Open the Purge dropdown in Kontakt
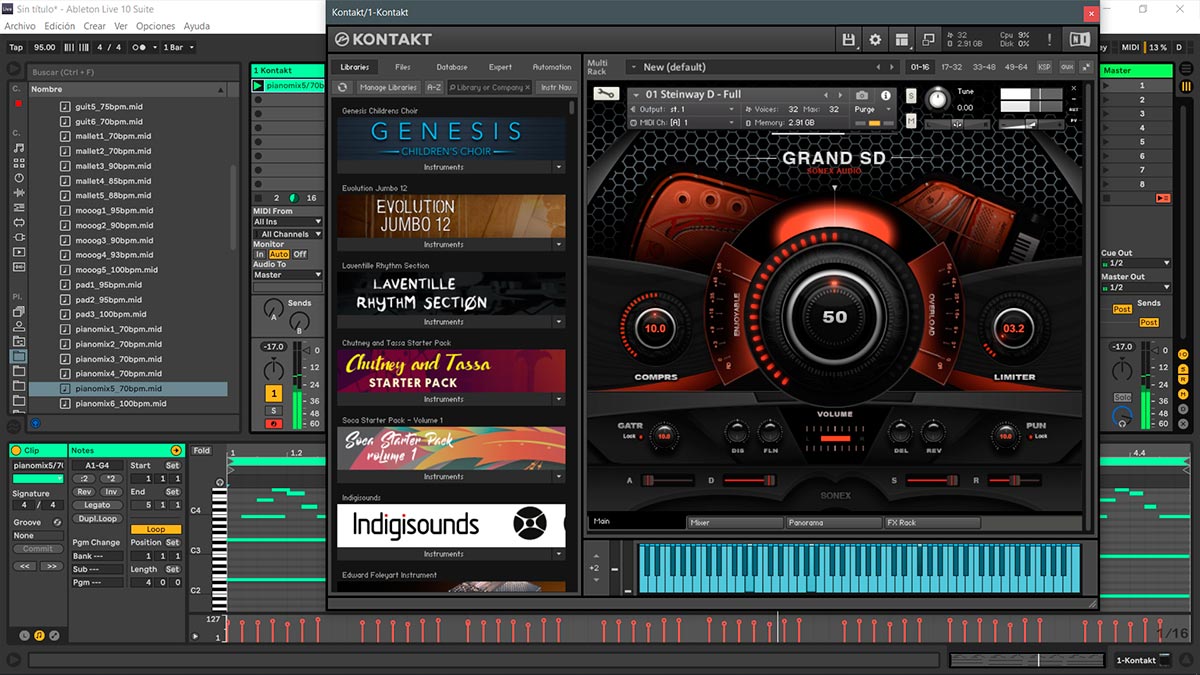This screenshot has height=675, width=1200. pos(870,110)
